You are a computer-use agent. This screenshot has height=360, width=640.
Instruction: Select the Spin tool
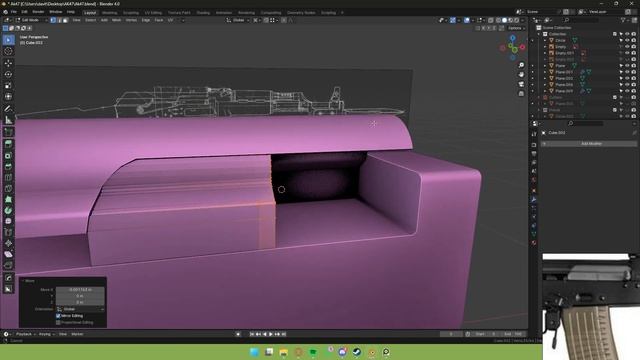pos(8,211)
